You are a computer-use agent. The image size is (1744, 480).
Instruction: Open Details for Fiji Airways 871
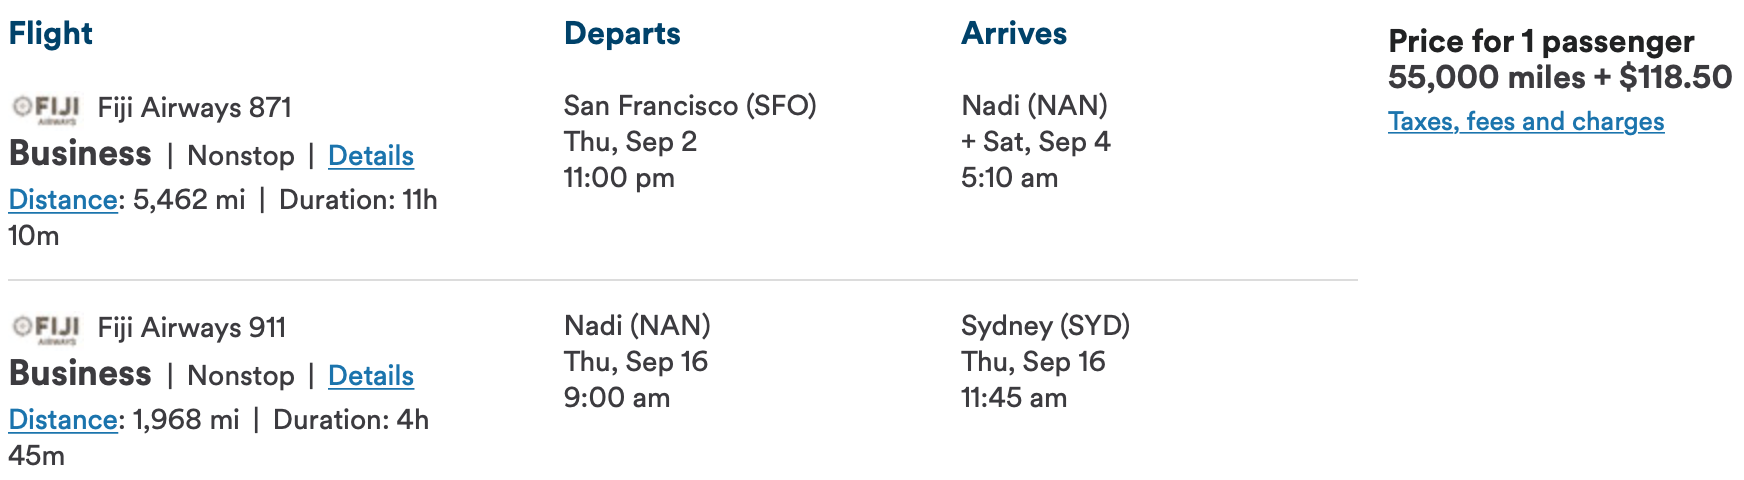371,156
